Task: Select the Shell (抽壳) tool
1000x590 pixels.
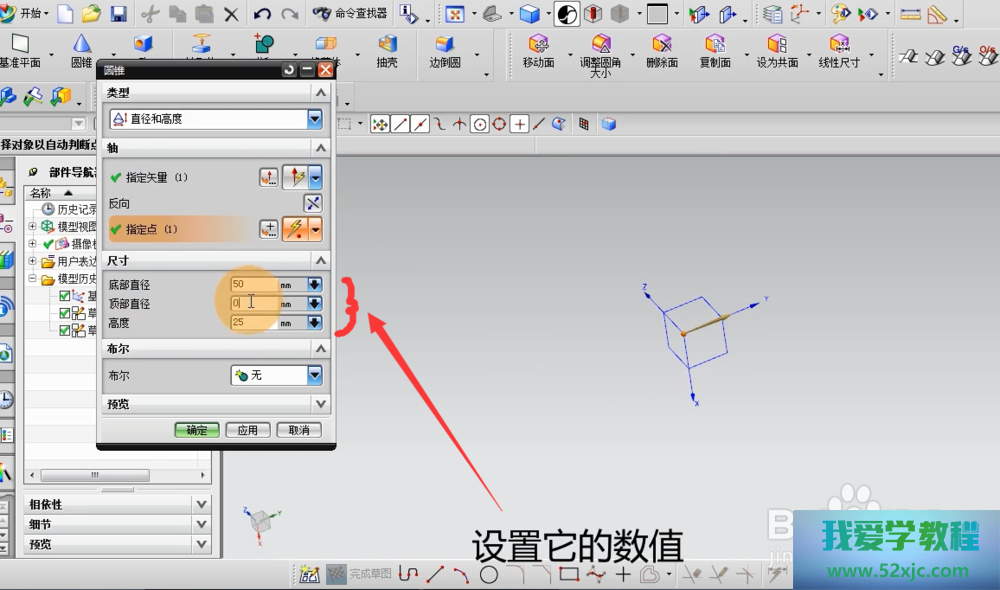Action: coord(386,44)
